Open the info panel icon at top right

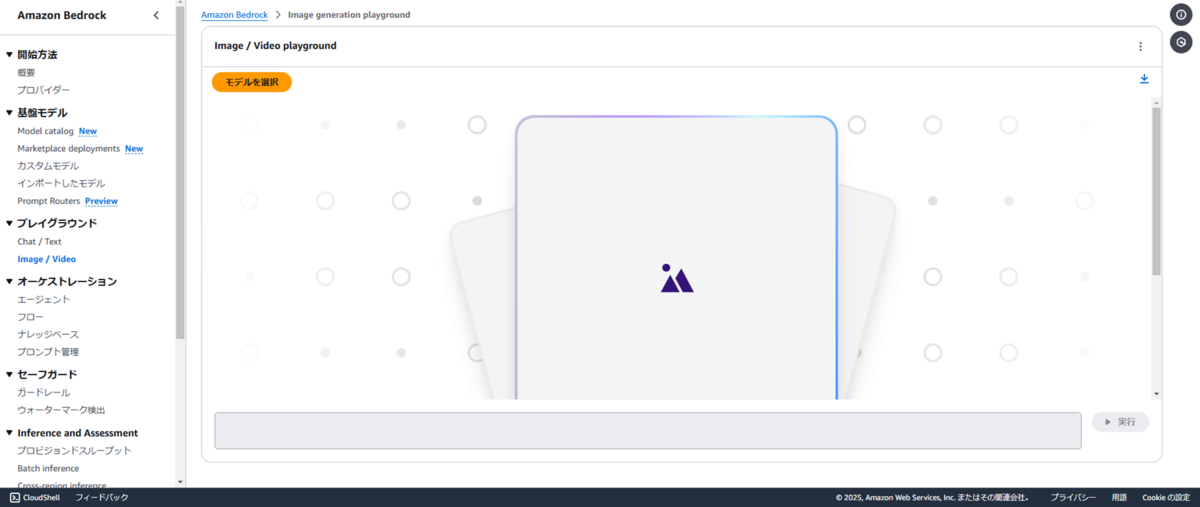pyautogui.click(x=1181, y=14)
